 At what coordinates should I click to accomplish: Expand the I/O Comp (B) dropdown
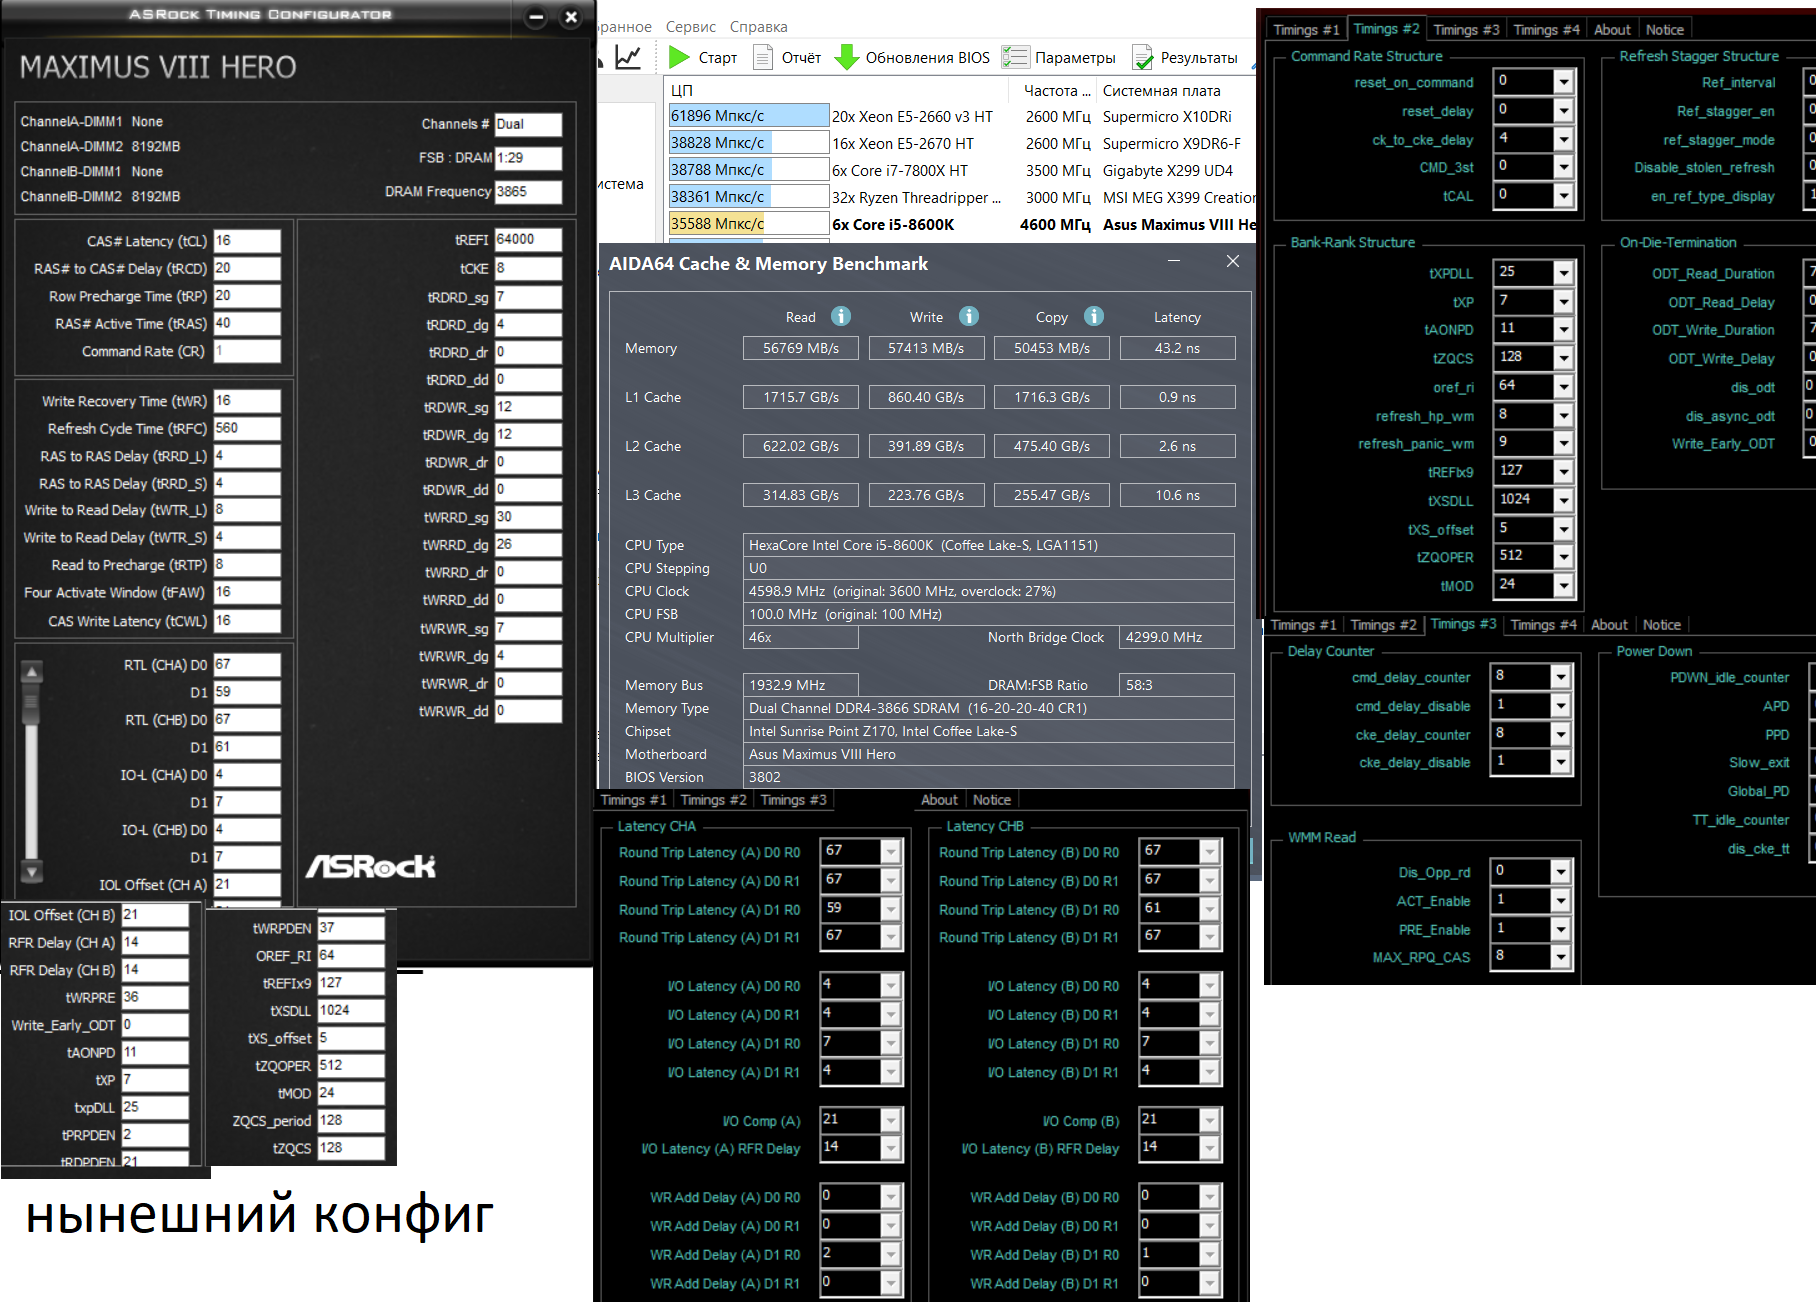click(x=1209, y=1121)
